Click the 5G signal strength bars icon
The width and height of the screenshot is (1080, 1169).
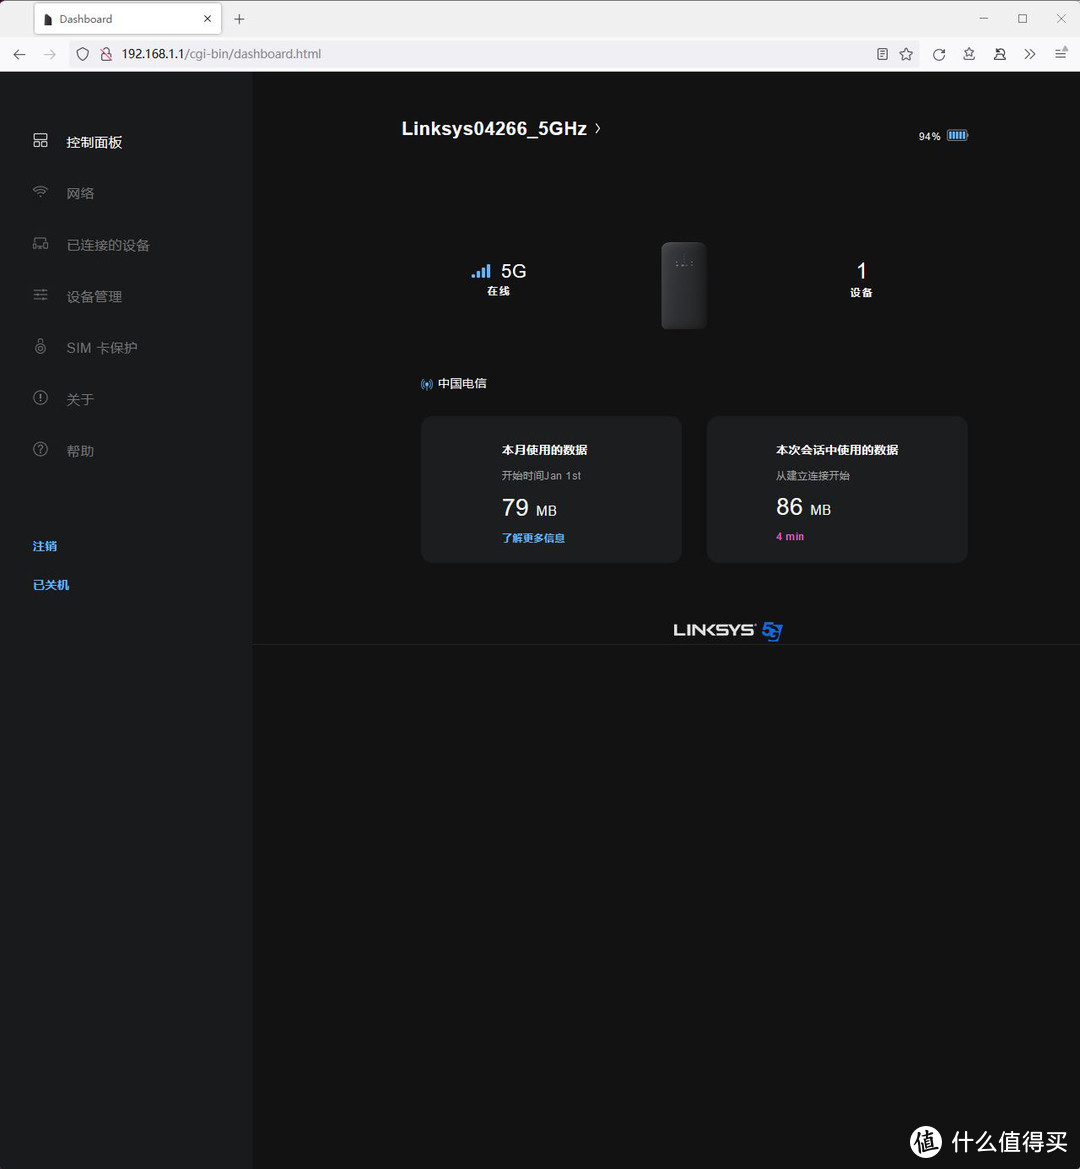tap(481, 271)
